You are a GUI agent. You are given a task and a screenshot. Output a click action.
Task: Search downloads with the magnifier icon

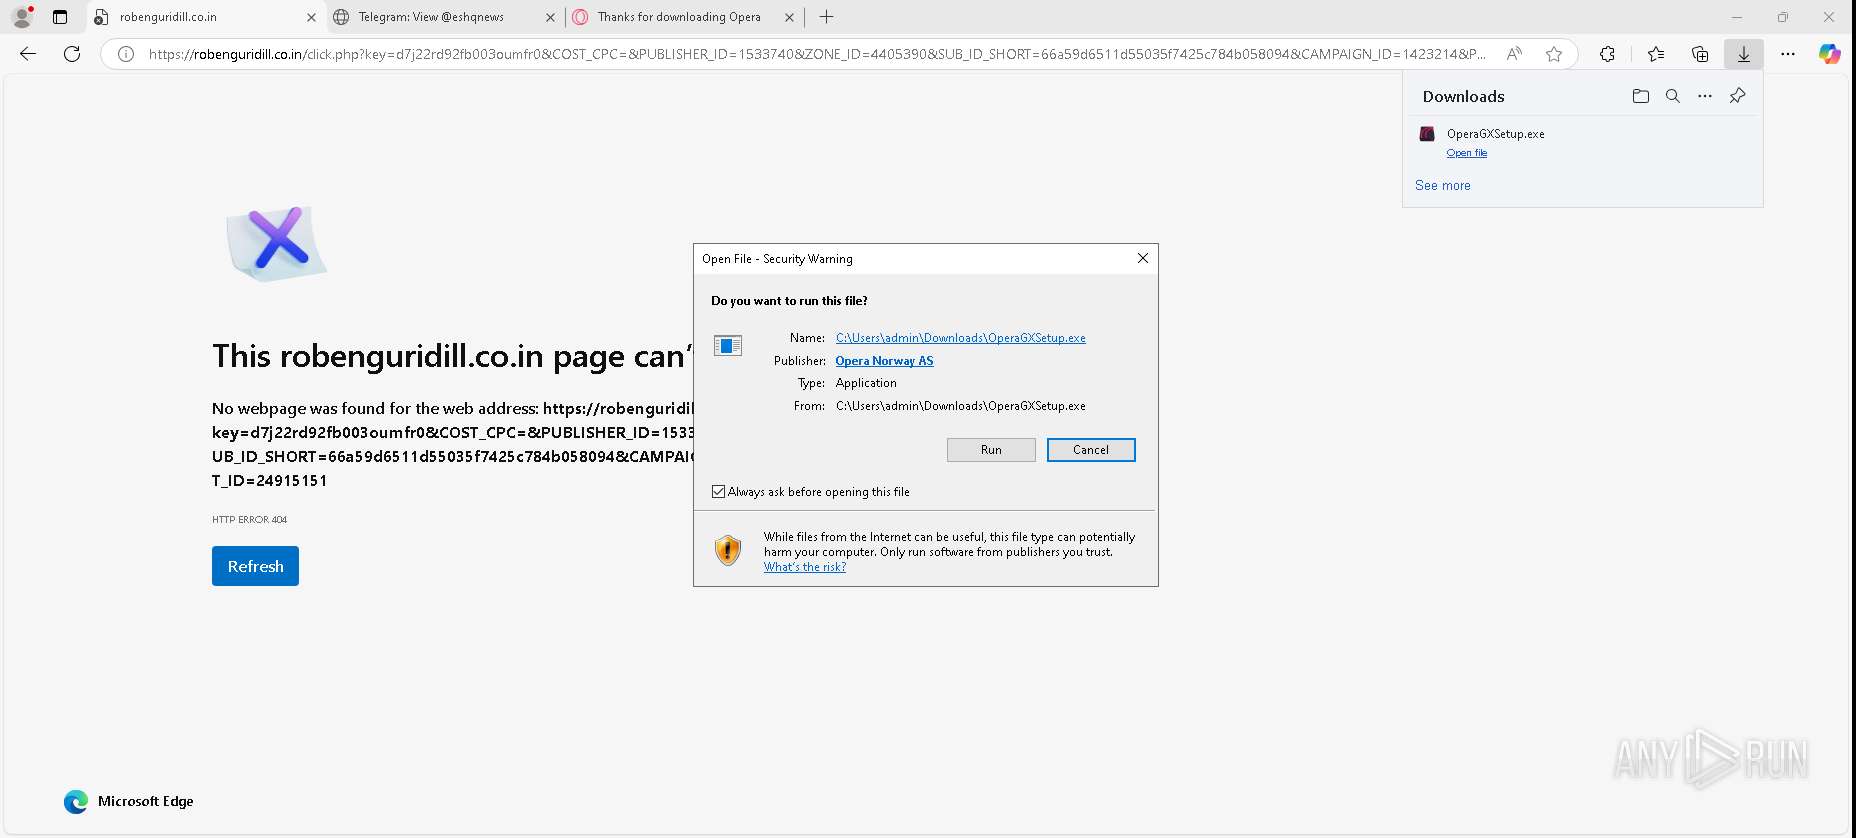tap(1673, 96)
